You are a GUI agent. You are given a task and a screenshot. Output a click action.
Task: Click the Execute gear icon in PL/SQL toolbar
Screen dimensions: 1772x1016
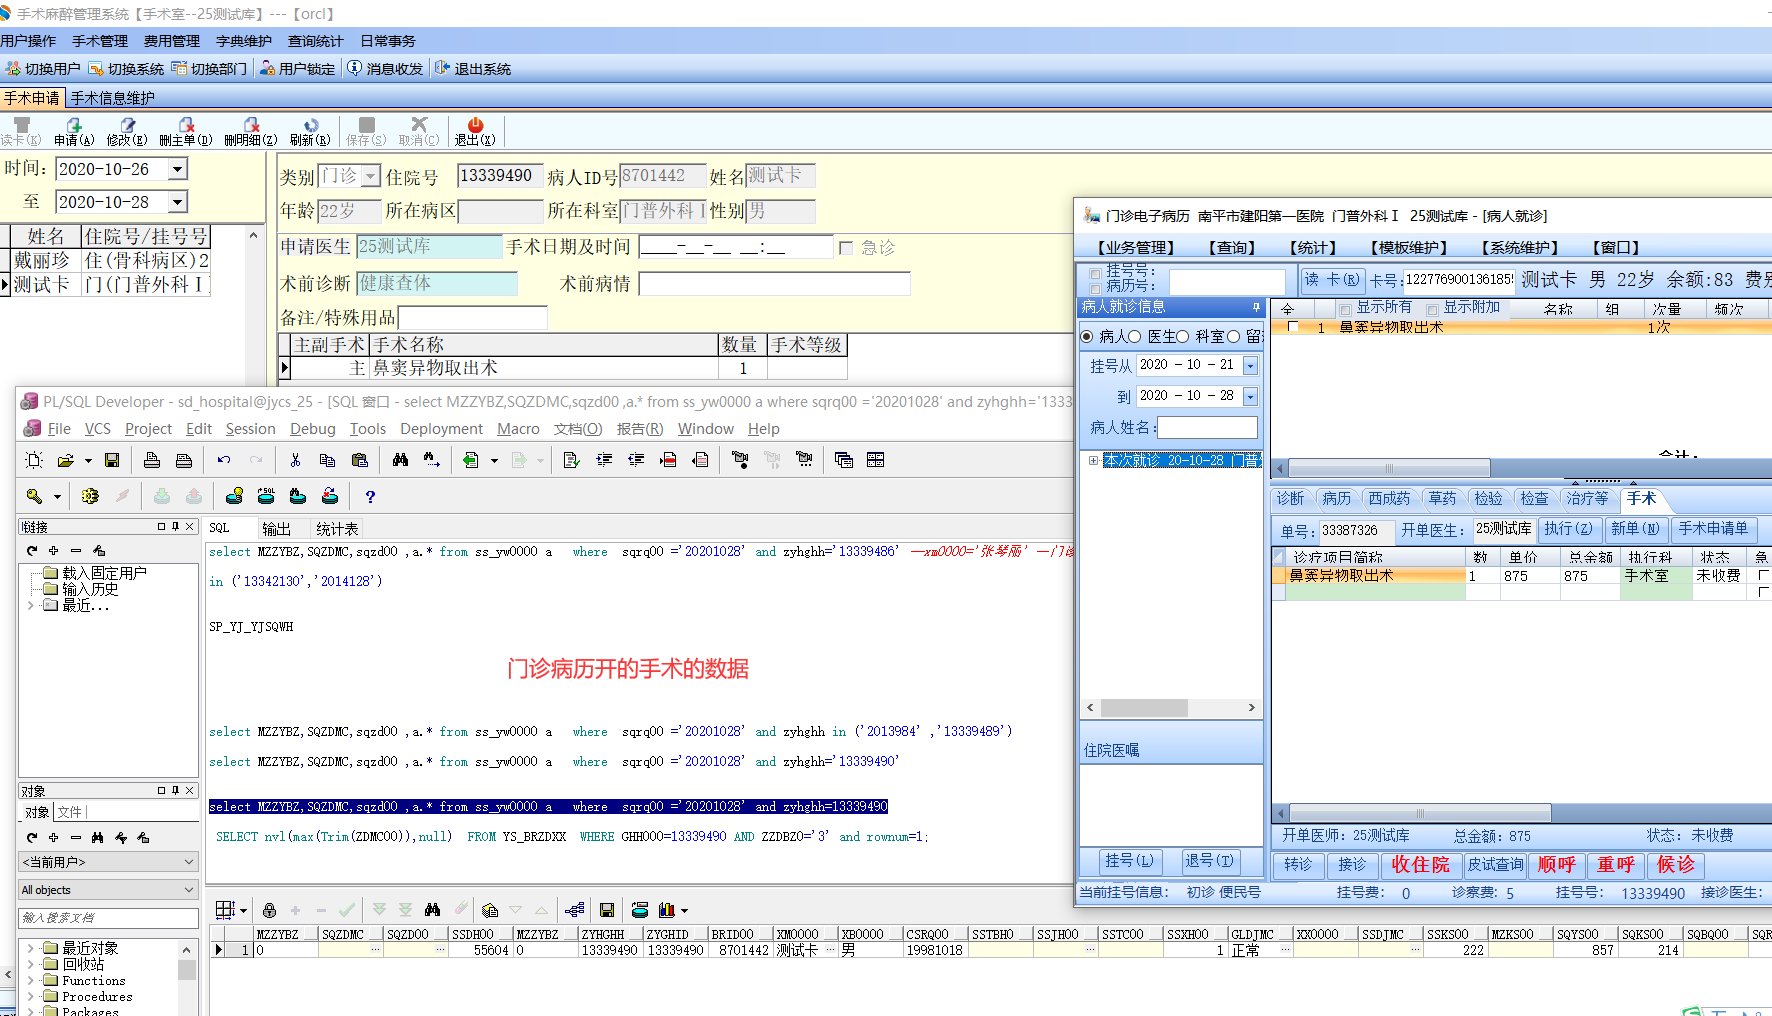click(x=90, y=496)
